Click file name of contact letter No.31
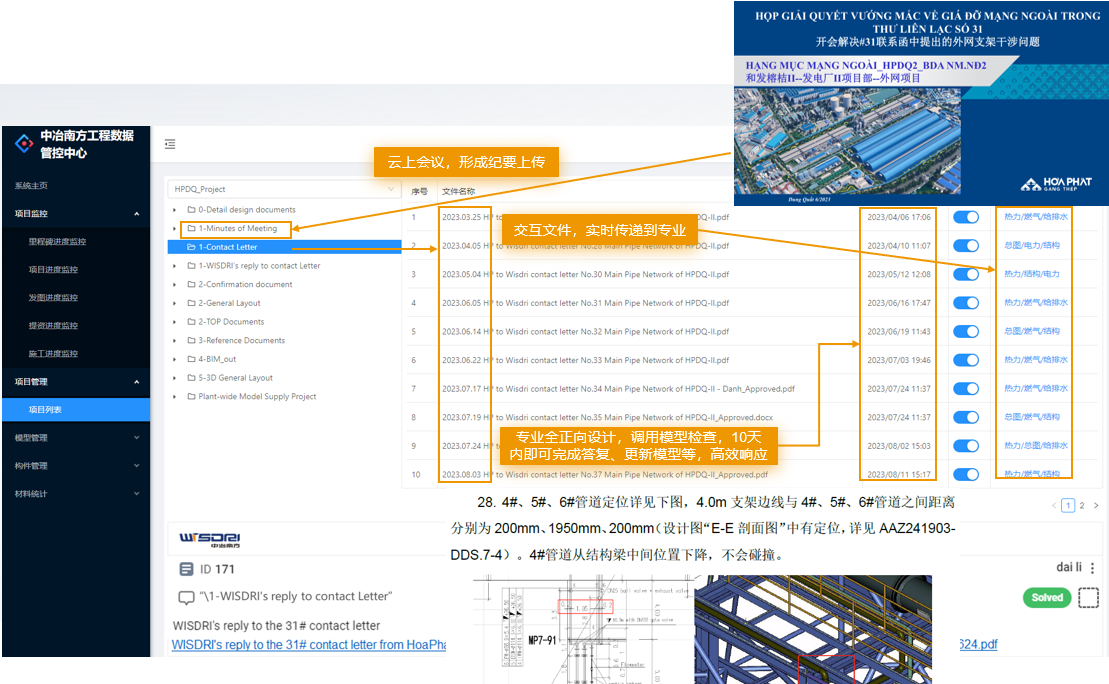 pyautogui.click(x=586, y=303)
